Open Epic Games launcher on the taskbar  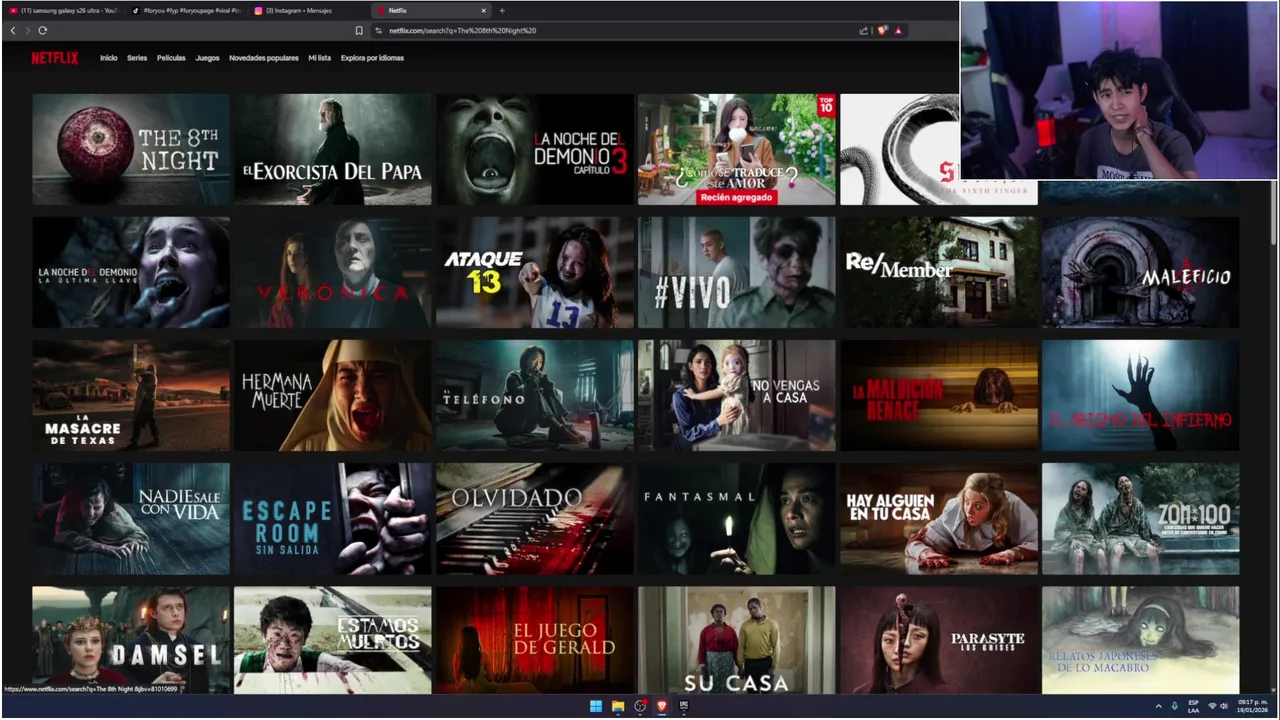(x=684, y=706)
